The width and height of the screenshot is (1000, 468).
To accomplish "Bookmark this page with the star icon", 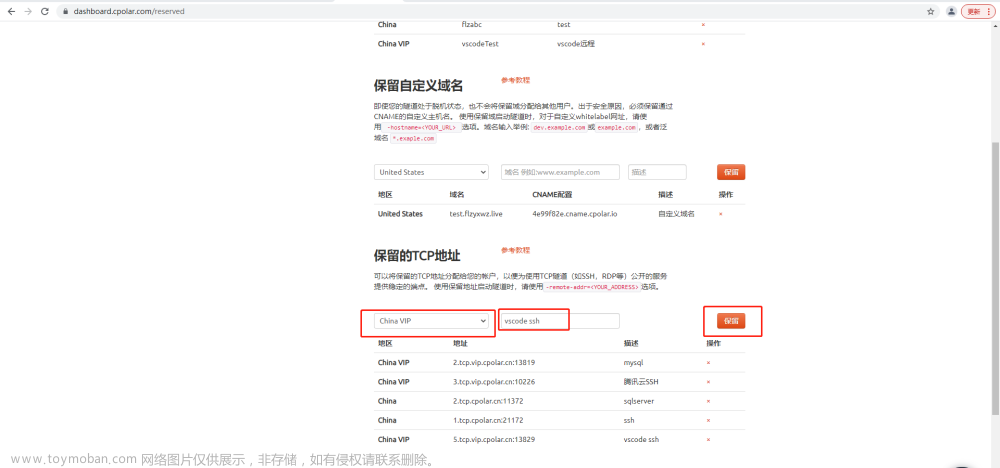I will 930,11.
